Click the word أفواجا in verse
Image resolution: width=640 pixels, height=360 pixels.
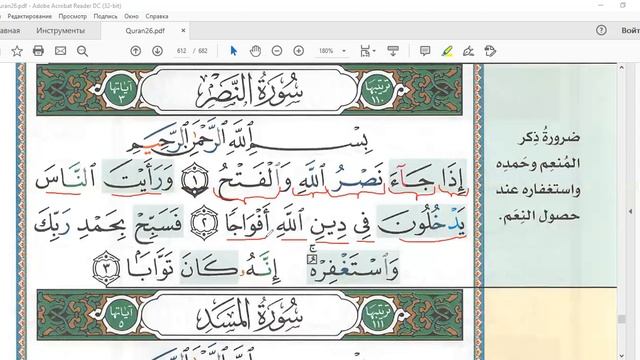pyautogui.click(x=247, y=222)
